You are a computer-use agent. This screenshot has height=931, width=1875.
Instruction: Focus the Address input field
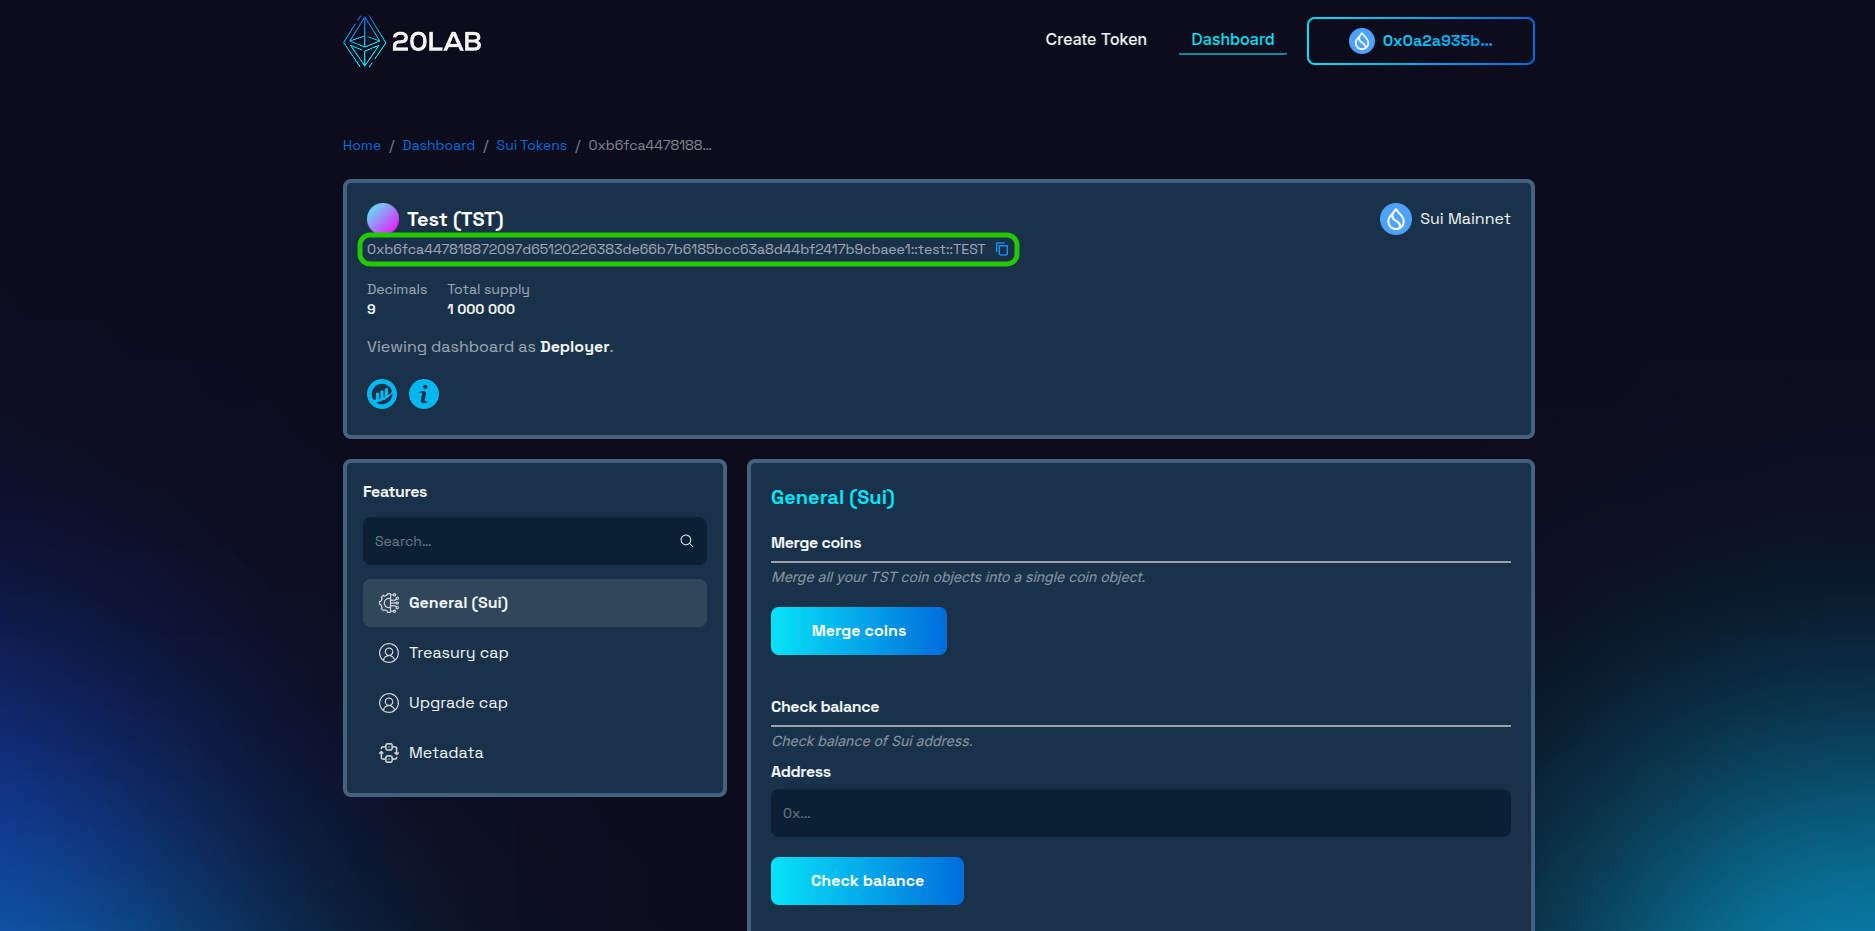click(1141, 813)
